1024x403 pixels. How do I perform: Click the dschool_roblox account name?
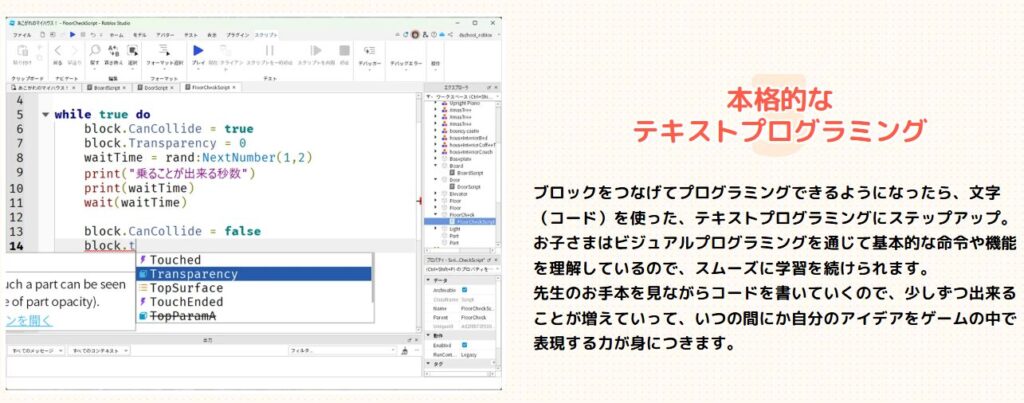(x=476, y=35)
